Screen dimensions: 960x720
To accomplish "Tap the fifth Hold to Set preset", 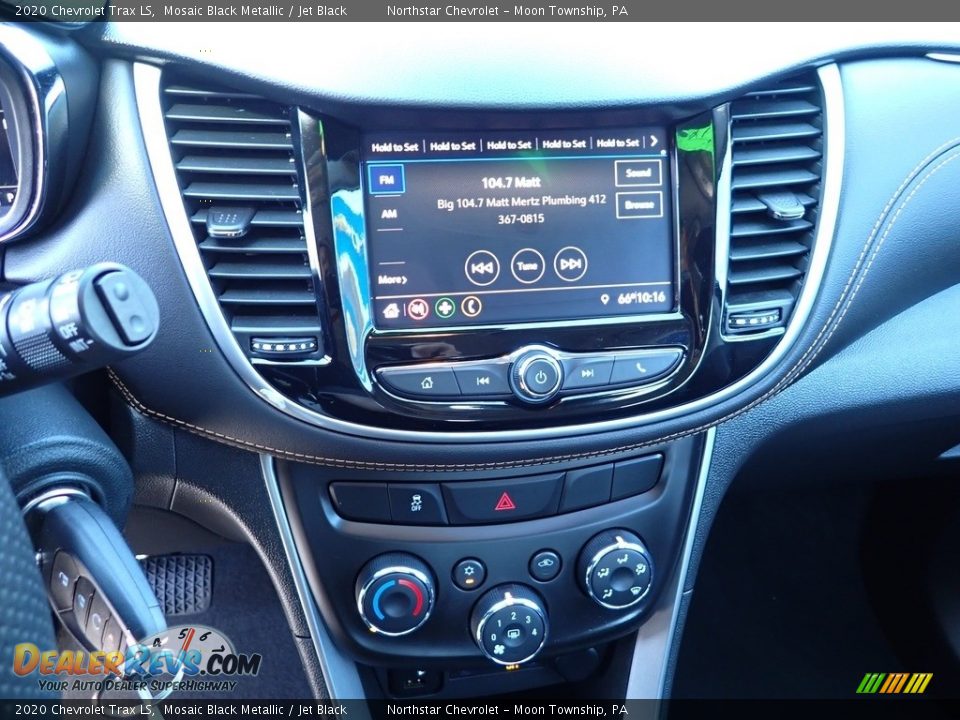I will [x=618, y=143].
